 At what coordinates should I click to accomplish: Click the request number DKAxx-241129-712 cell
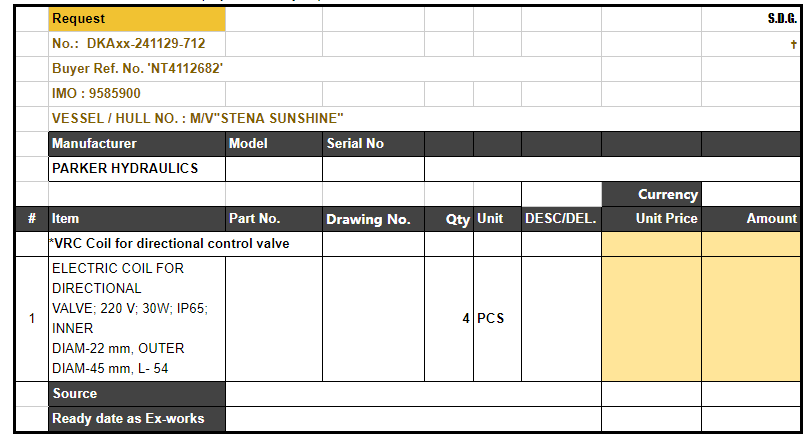[137, 44]
